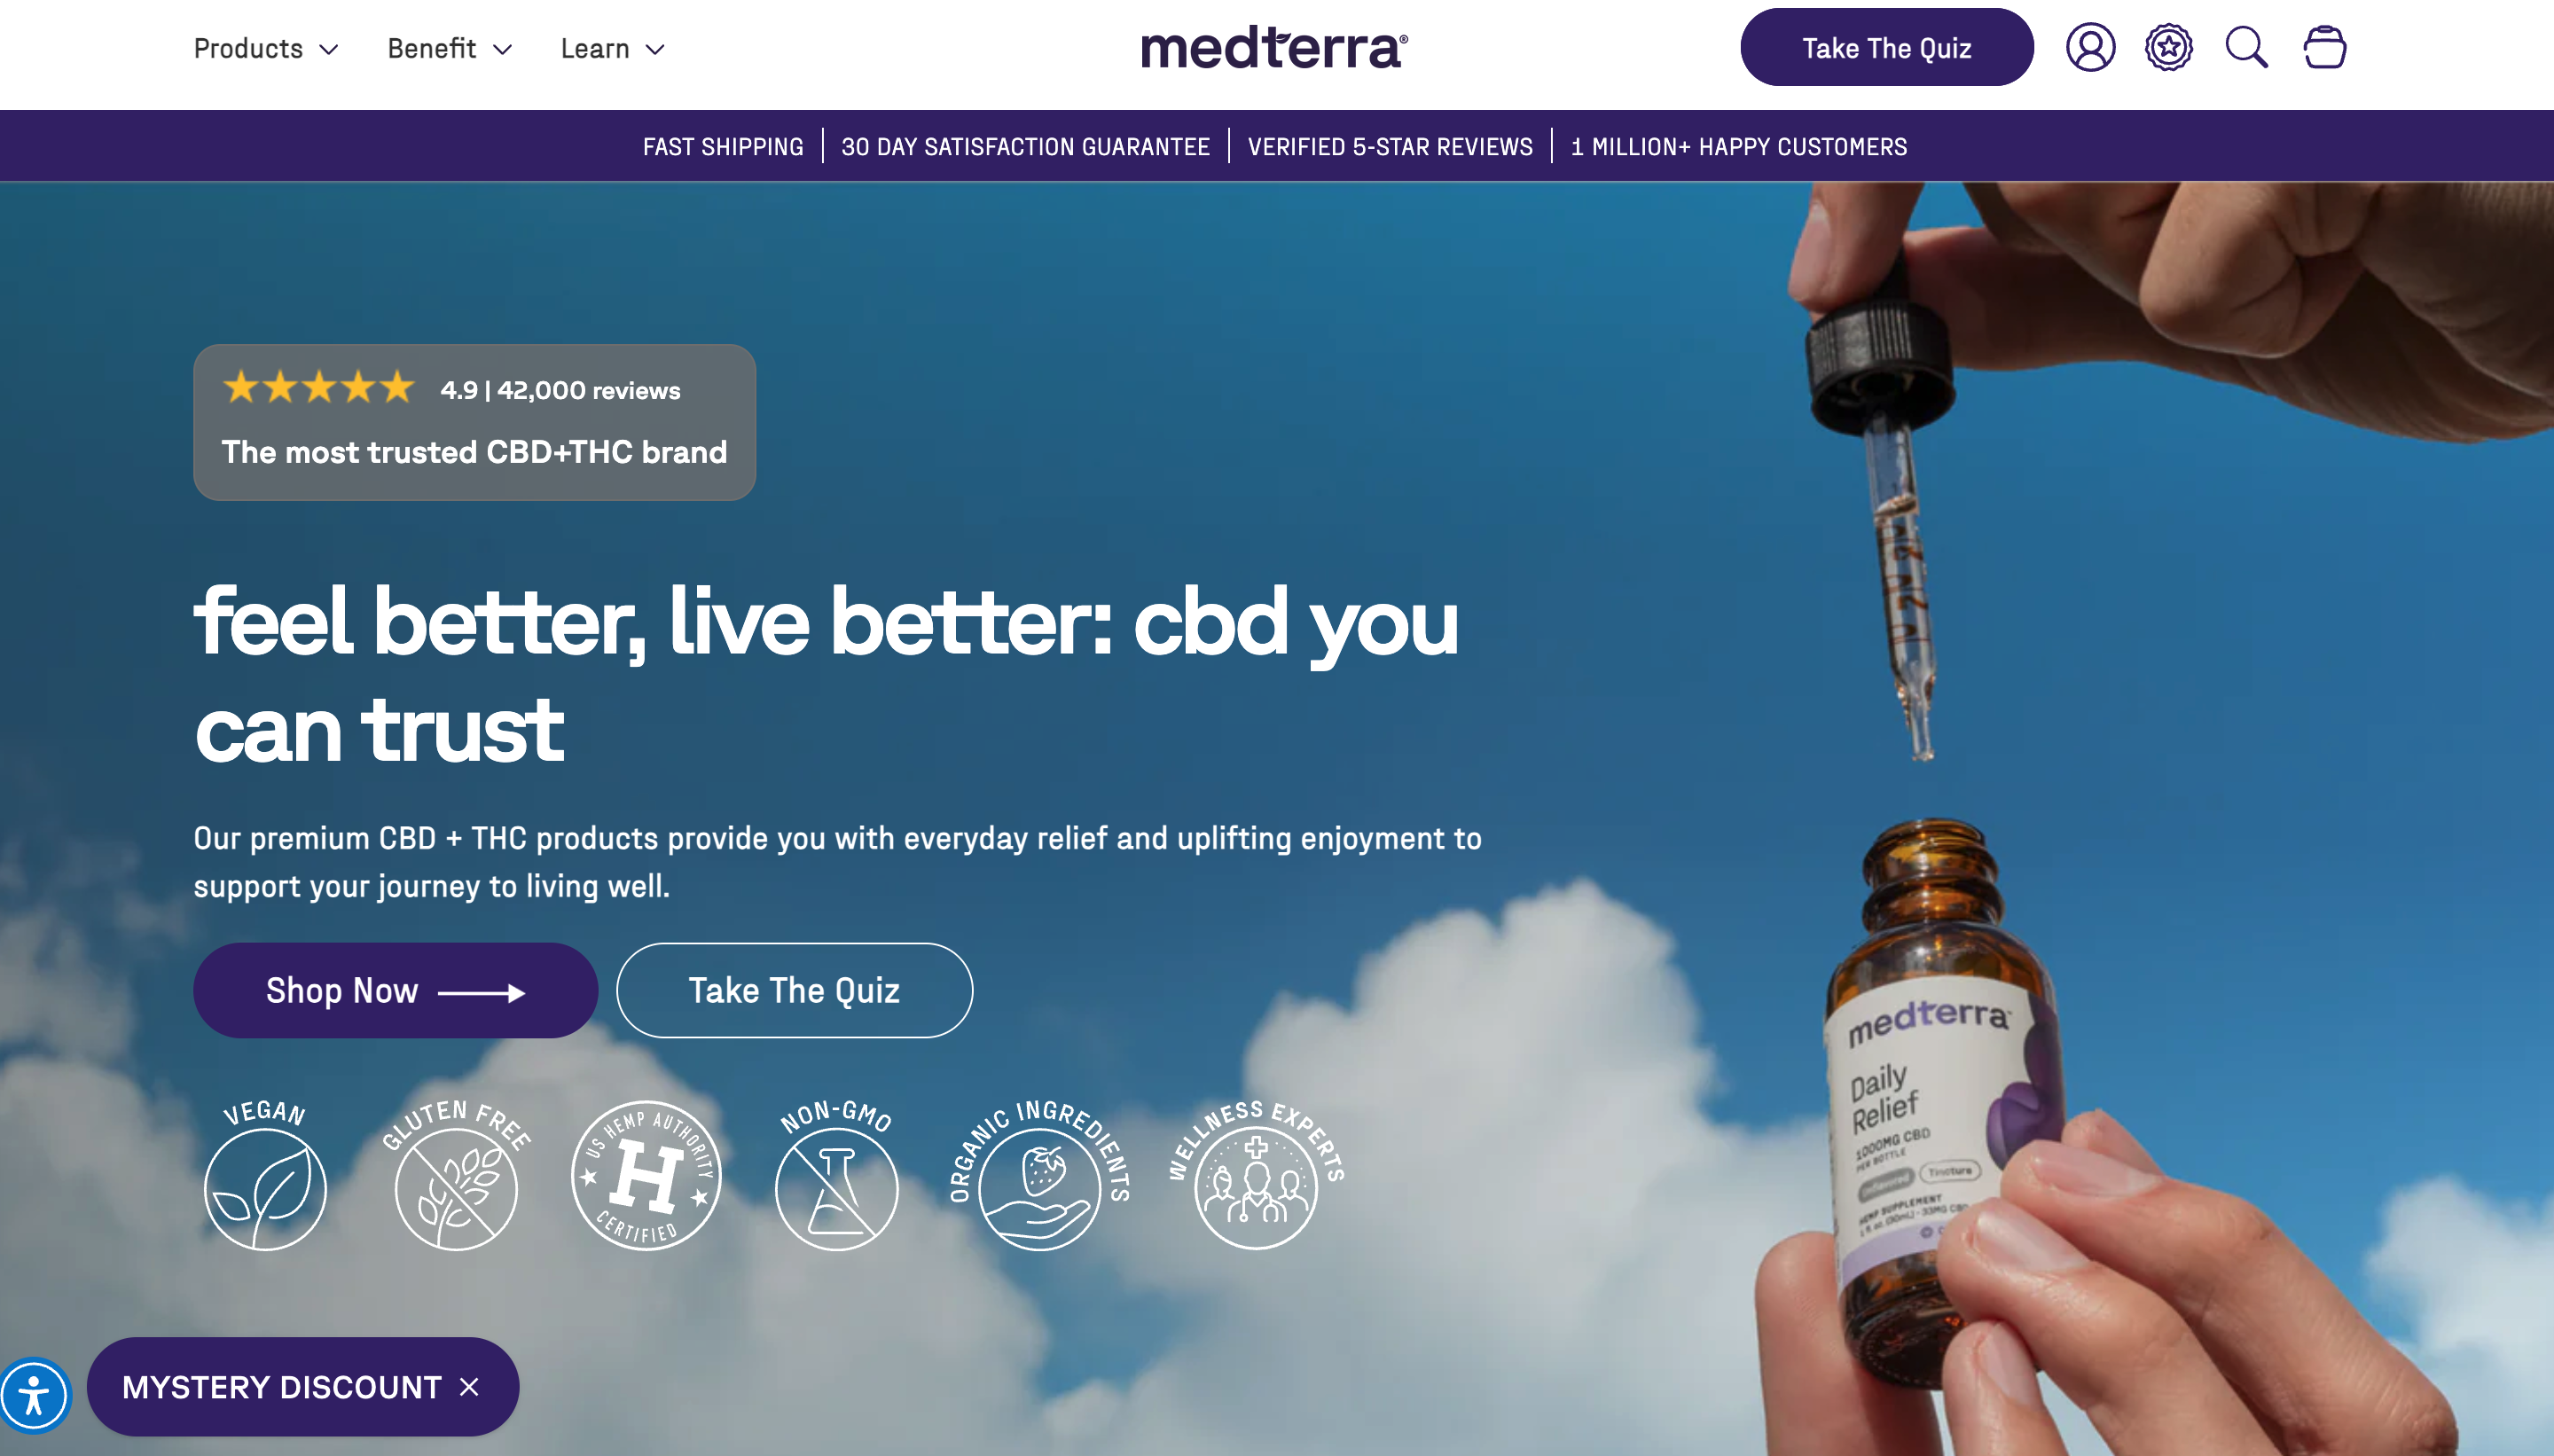Click Take The Quiz in header
2554x1456 pixels.
coord(1886,47)
